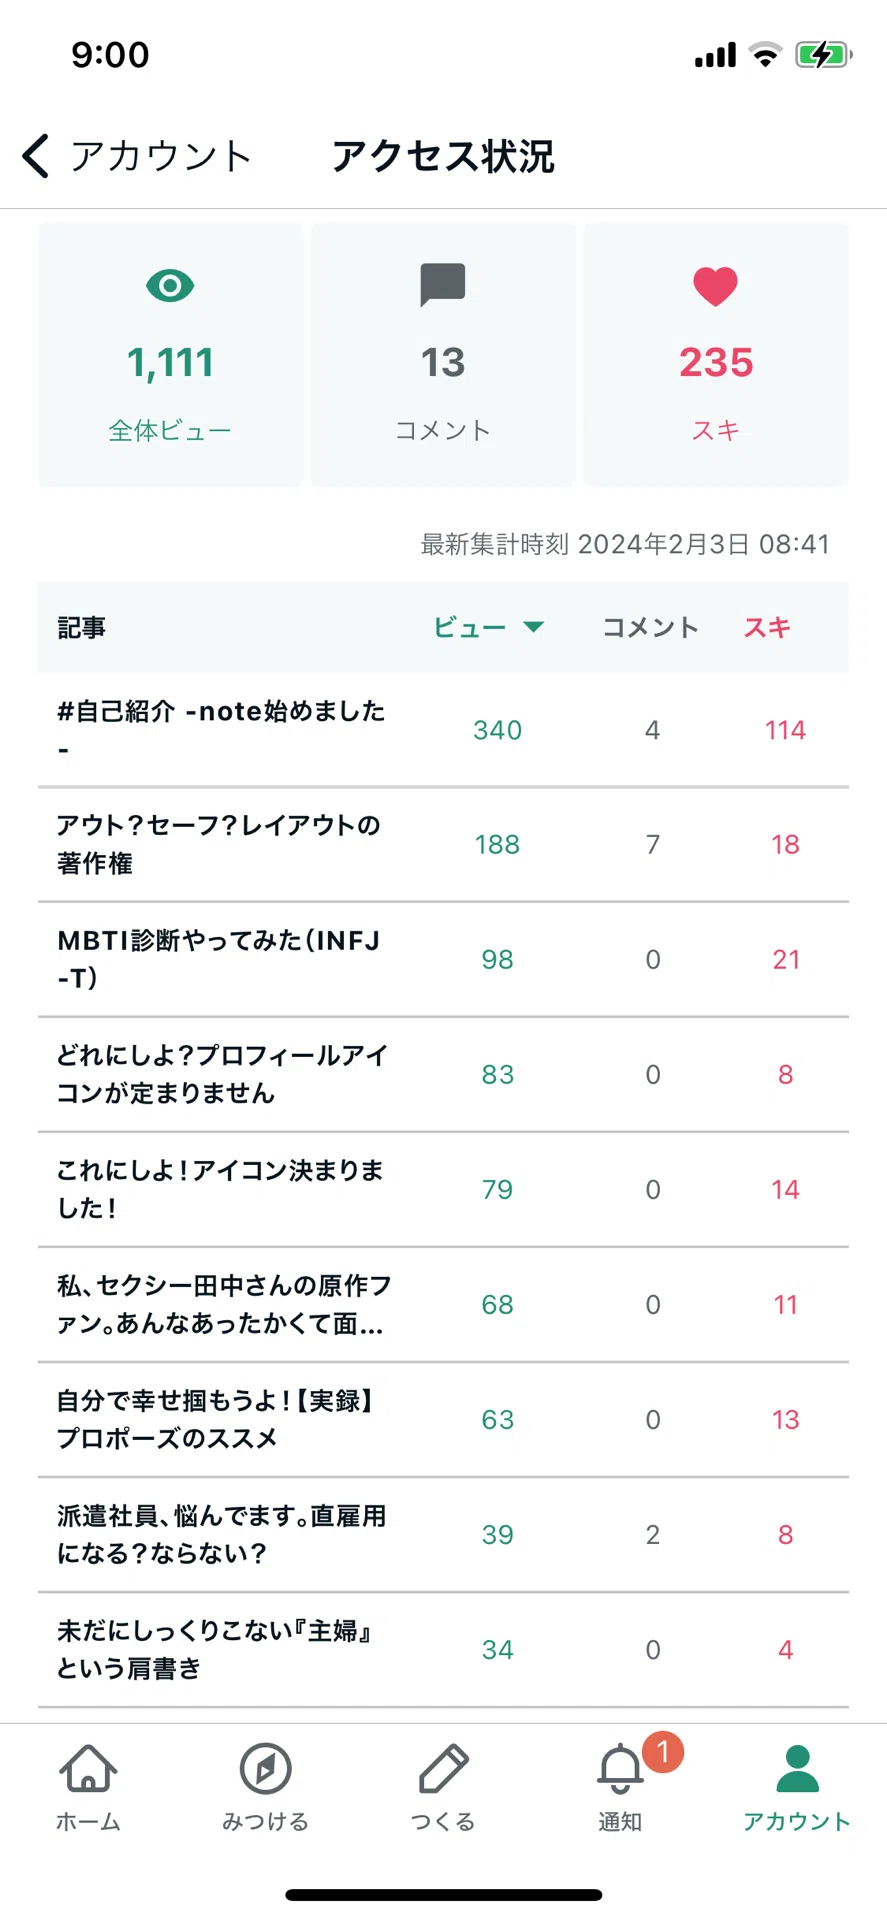Open article 未だにしっくりこない『主婦』という肩書き
Screen dimensions: 887x1920
click(443, 1650)
